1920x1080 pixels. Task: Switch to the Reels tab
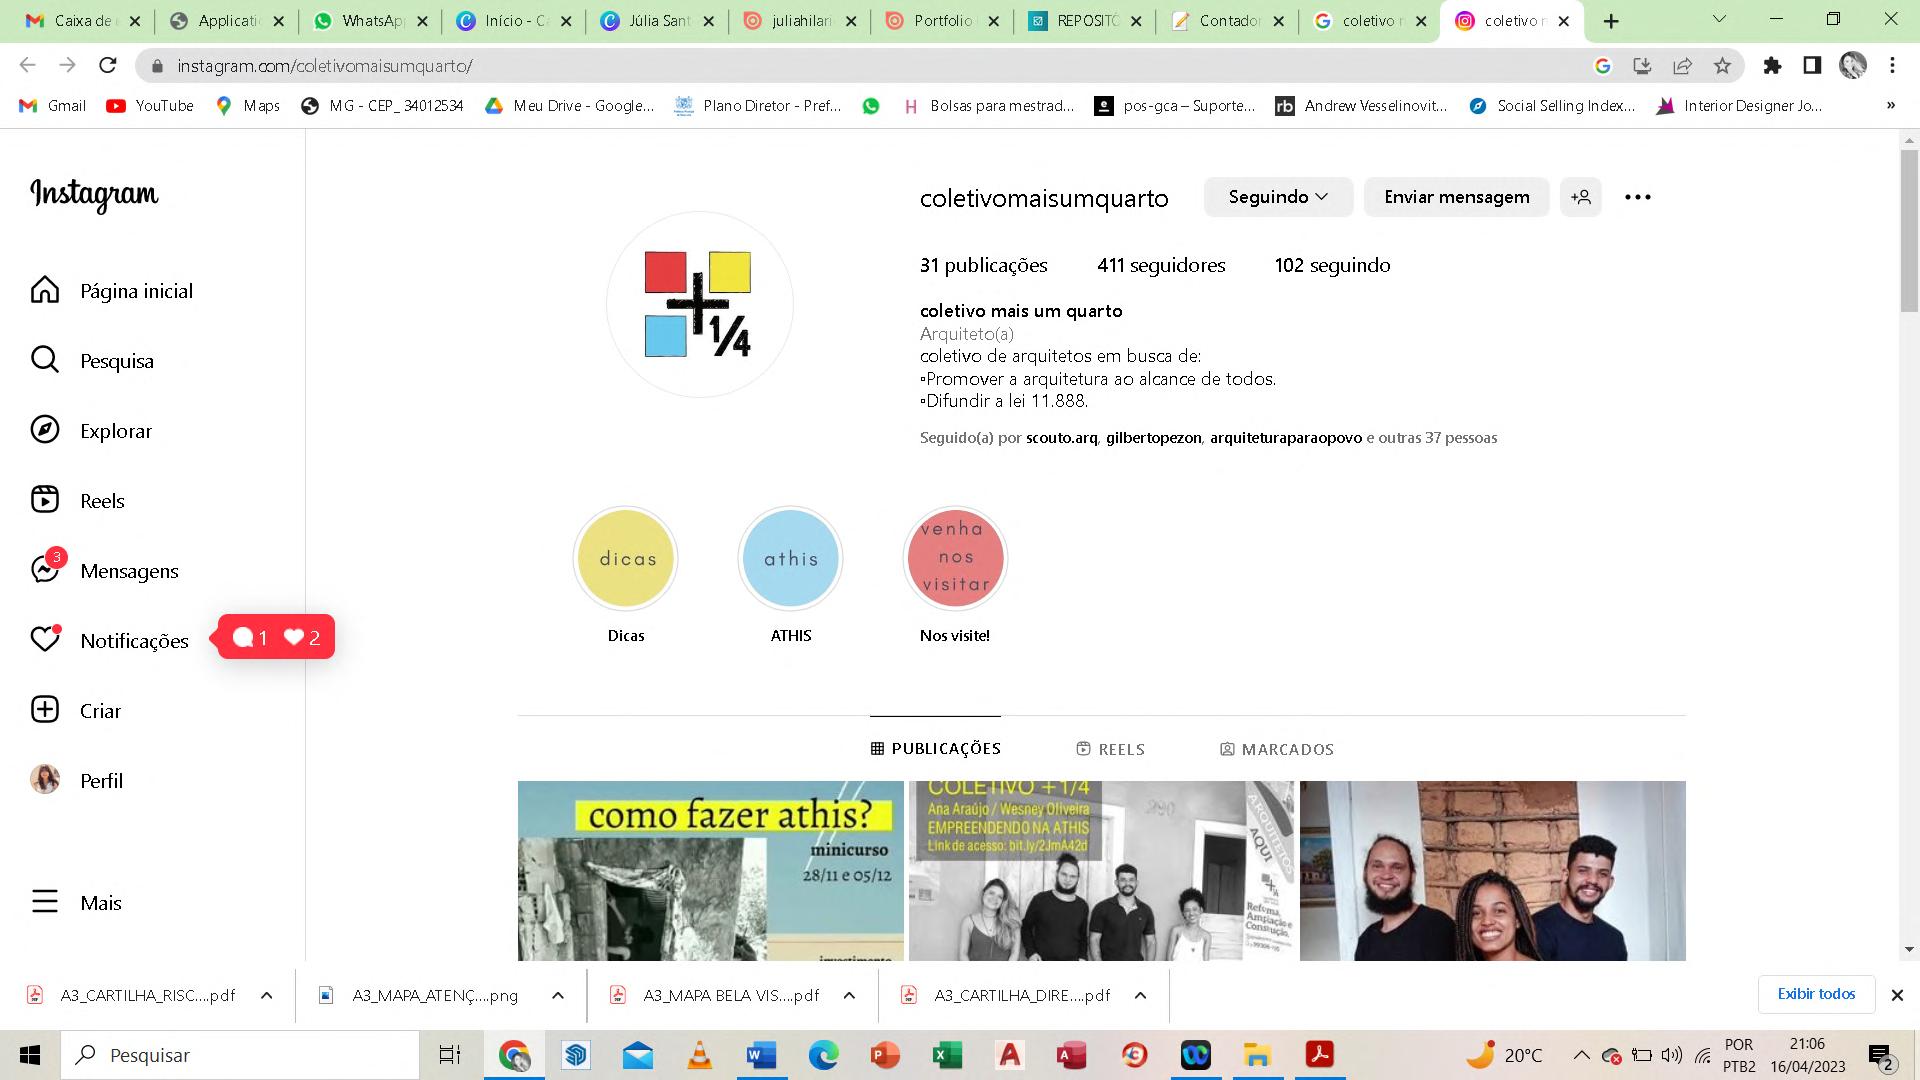coord(1110,749)
